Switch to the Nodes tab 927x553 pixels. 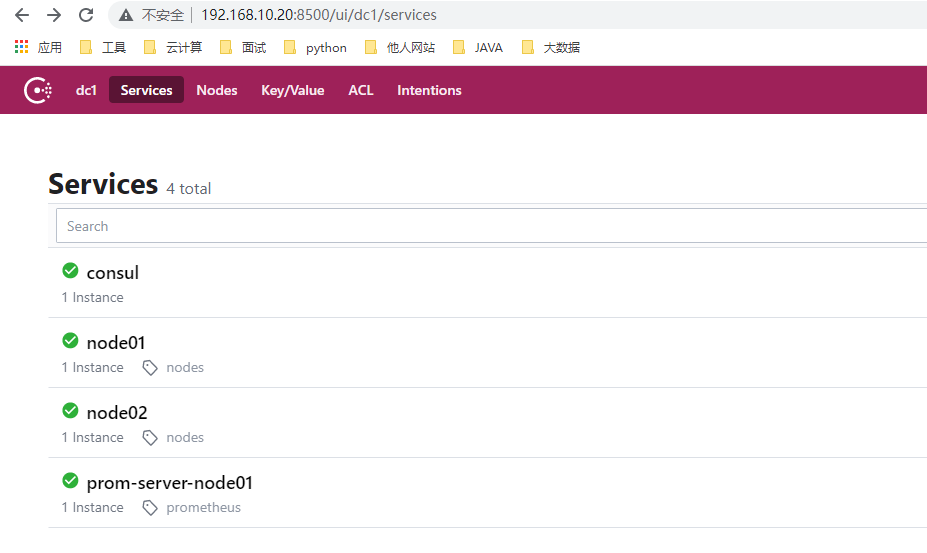[217, 90]
